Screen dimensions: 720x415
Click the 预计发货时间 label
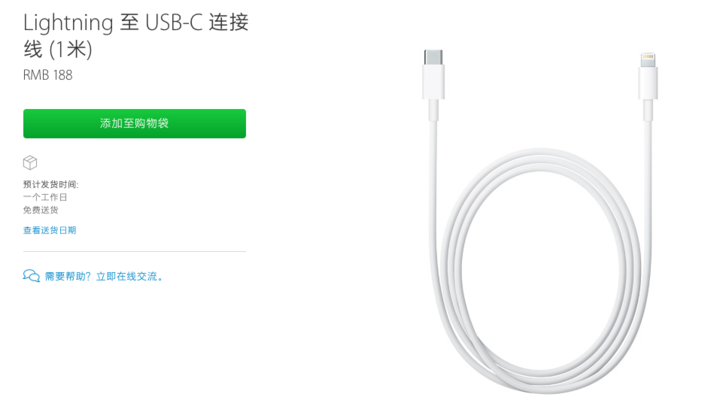pos(51,185)
